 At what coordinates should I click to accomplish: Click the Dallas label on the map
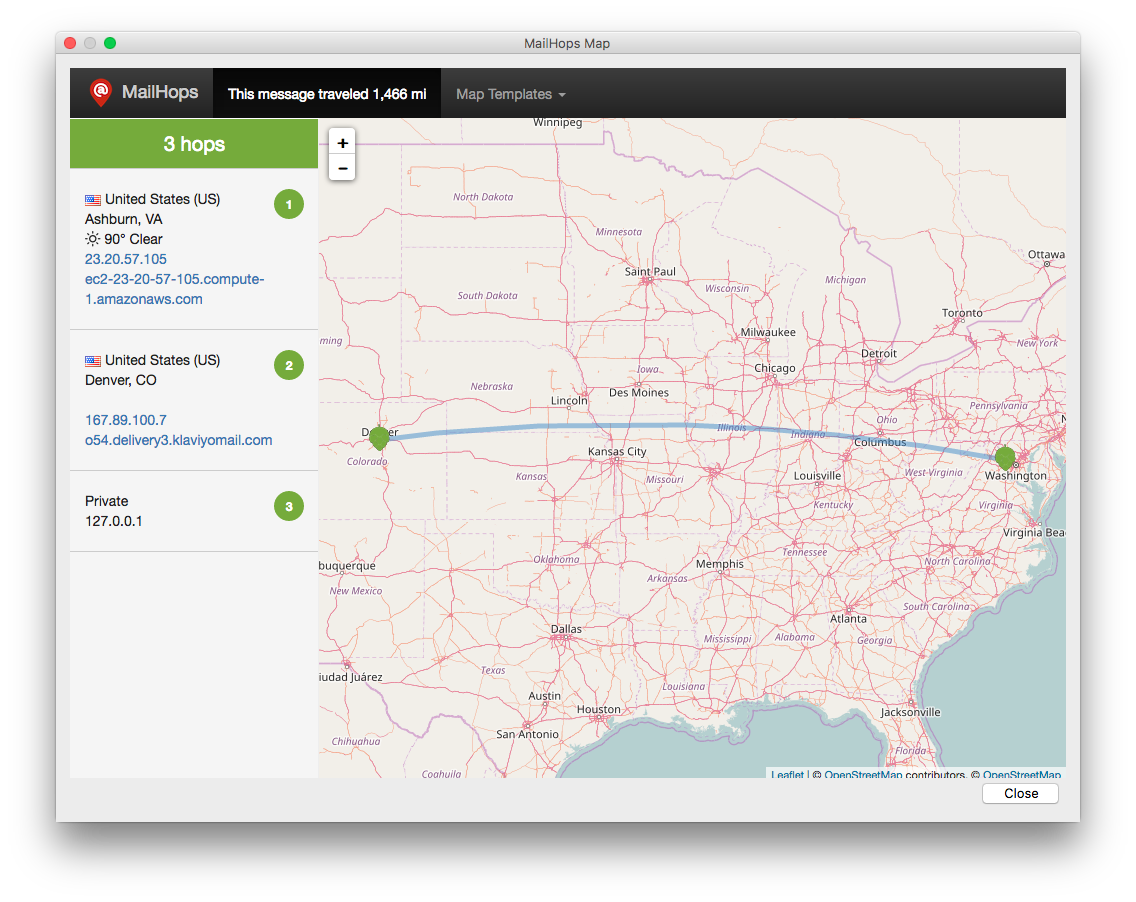pyautogui.click(x=566, y=629)
